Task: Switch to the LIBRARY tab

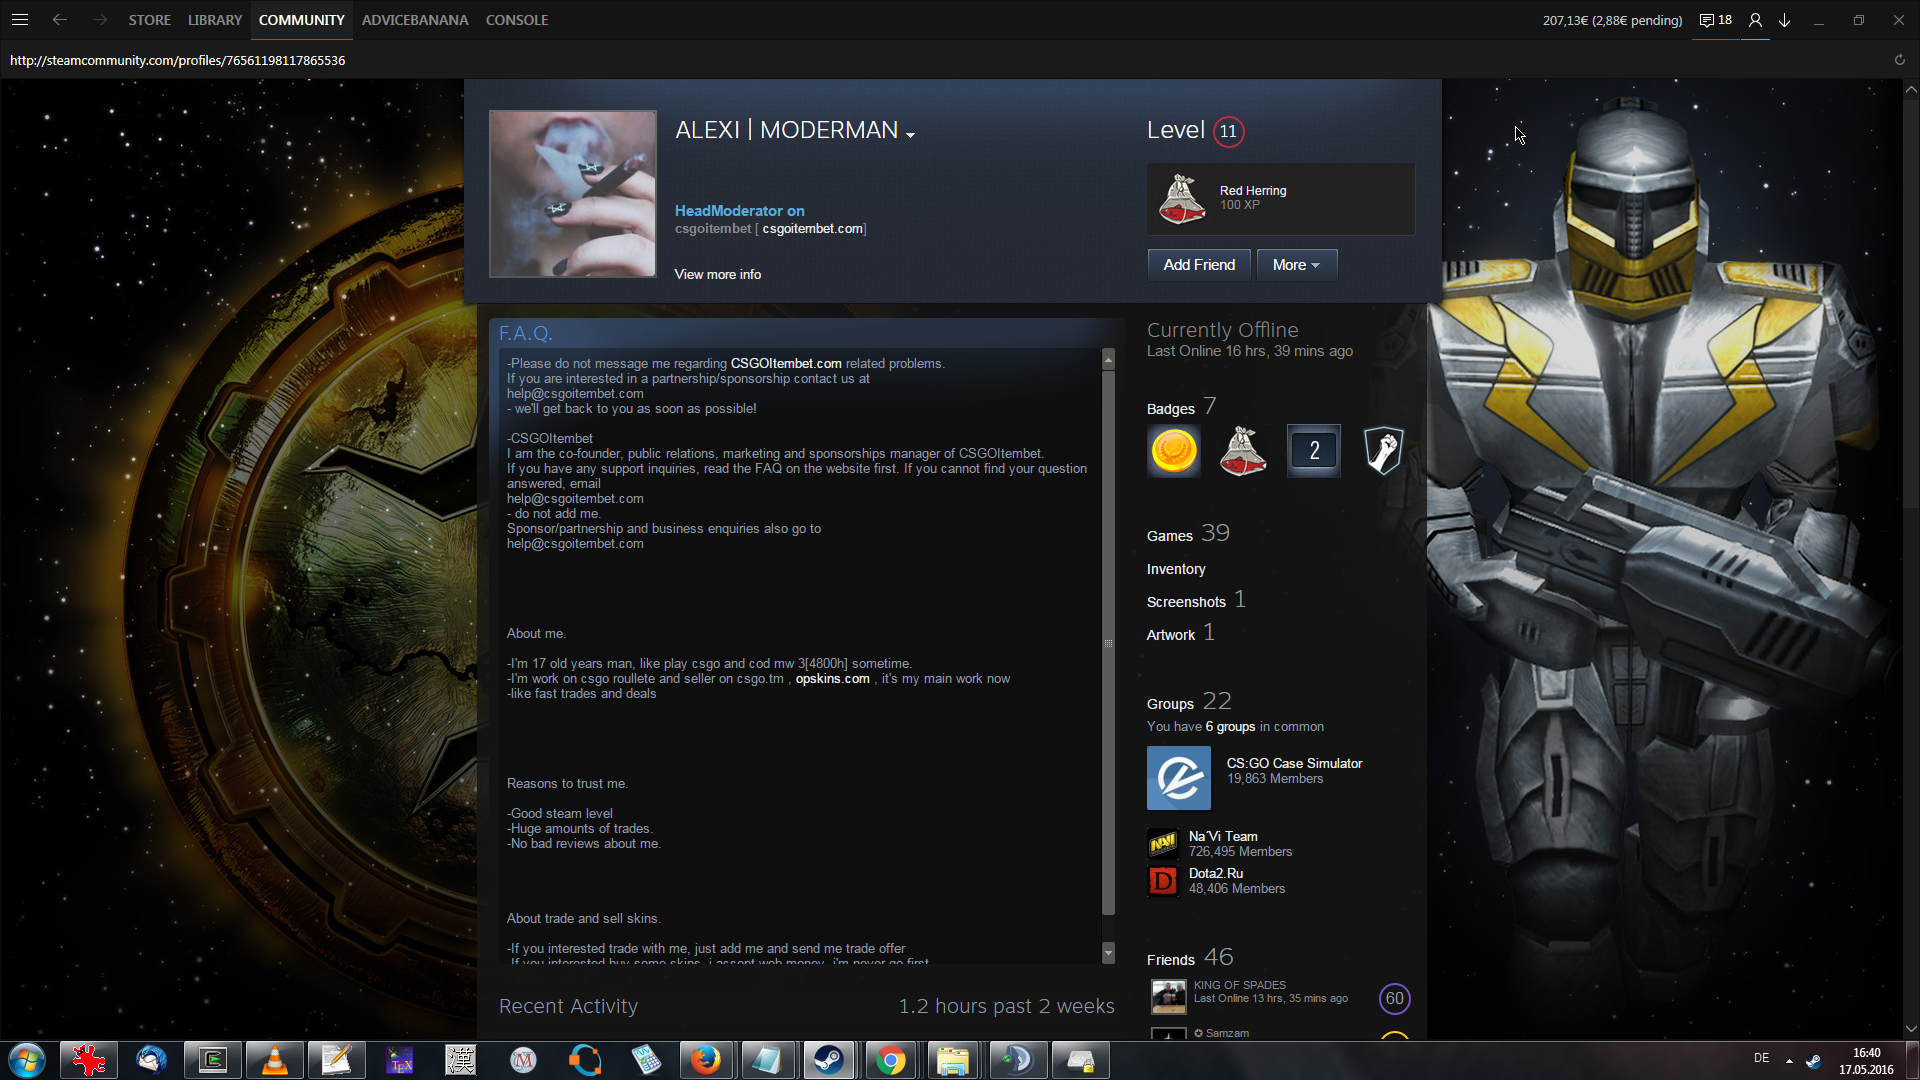Action: coord(215,20)
